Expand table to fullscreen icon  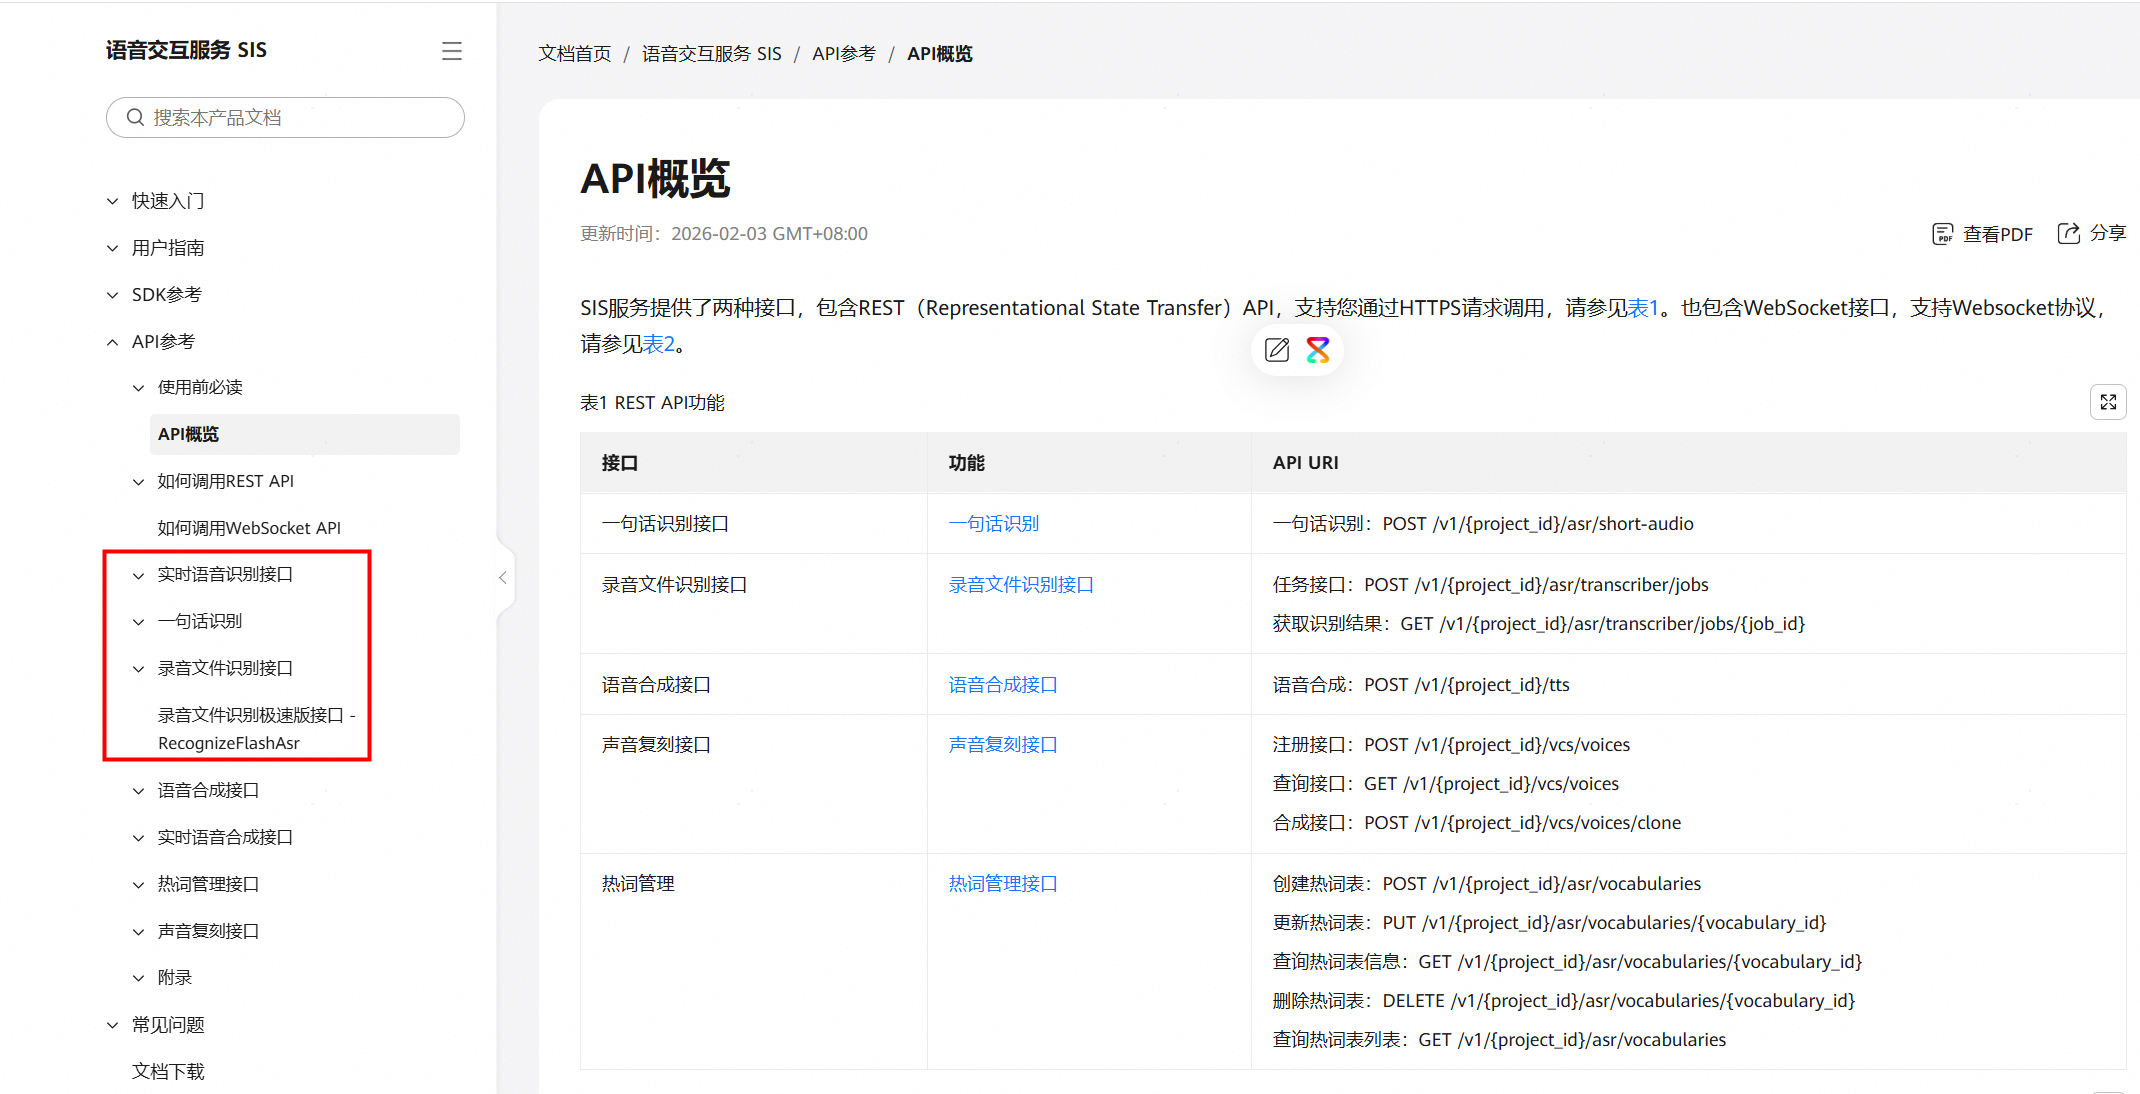[2108, 402]
